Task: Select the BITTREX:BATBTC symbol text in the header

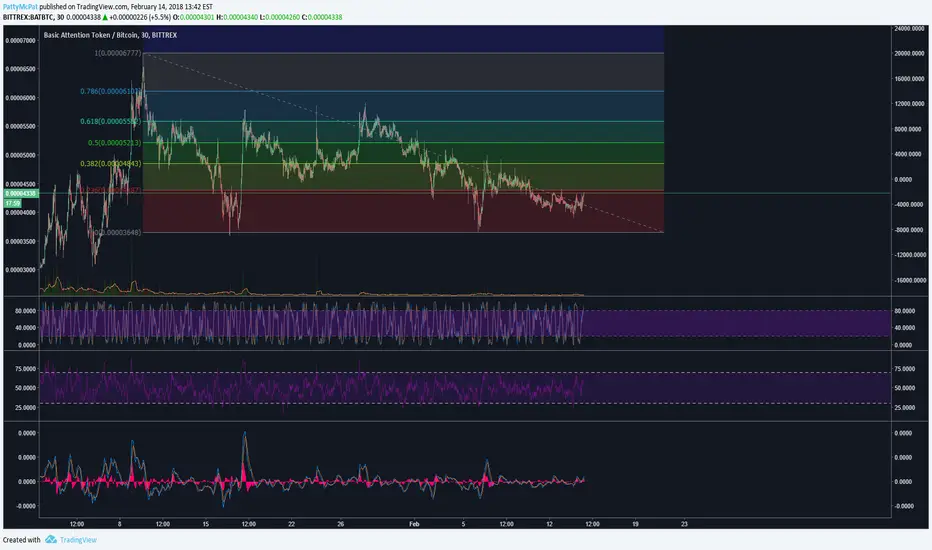Action: [29, 17]
